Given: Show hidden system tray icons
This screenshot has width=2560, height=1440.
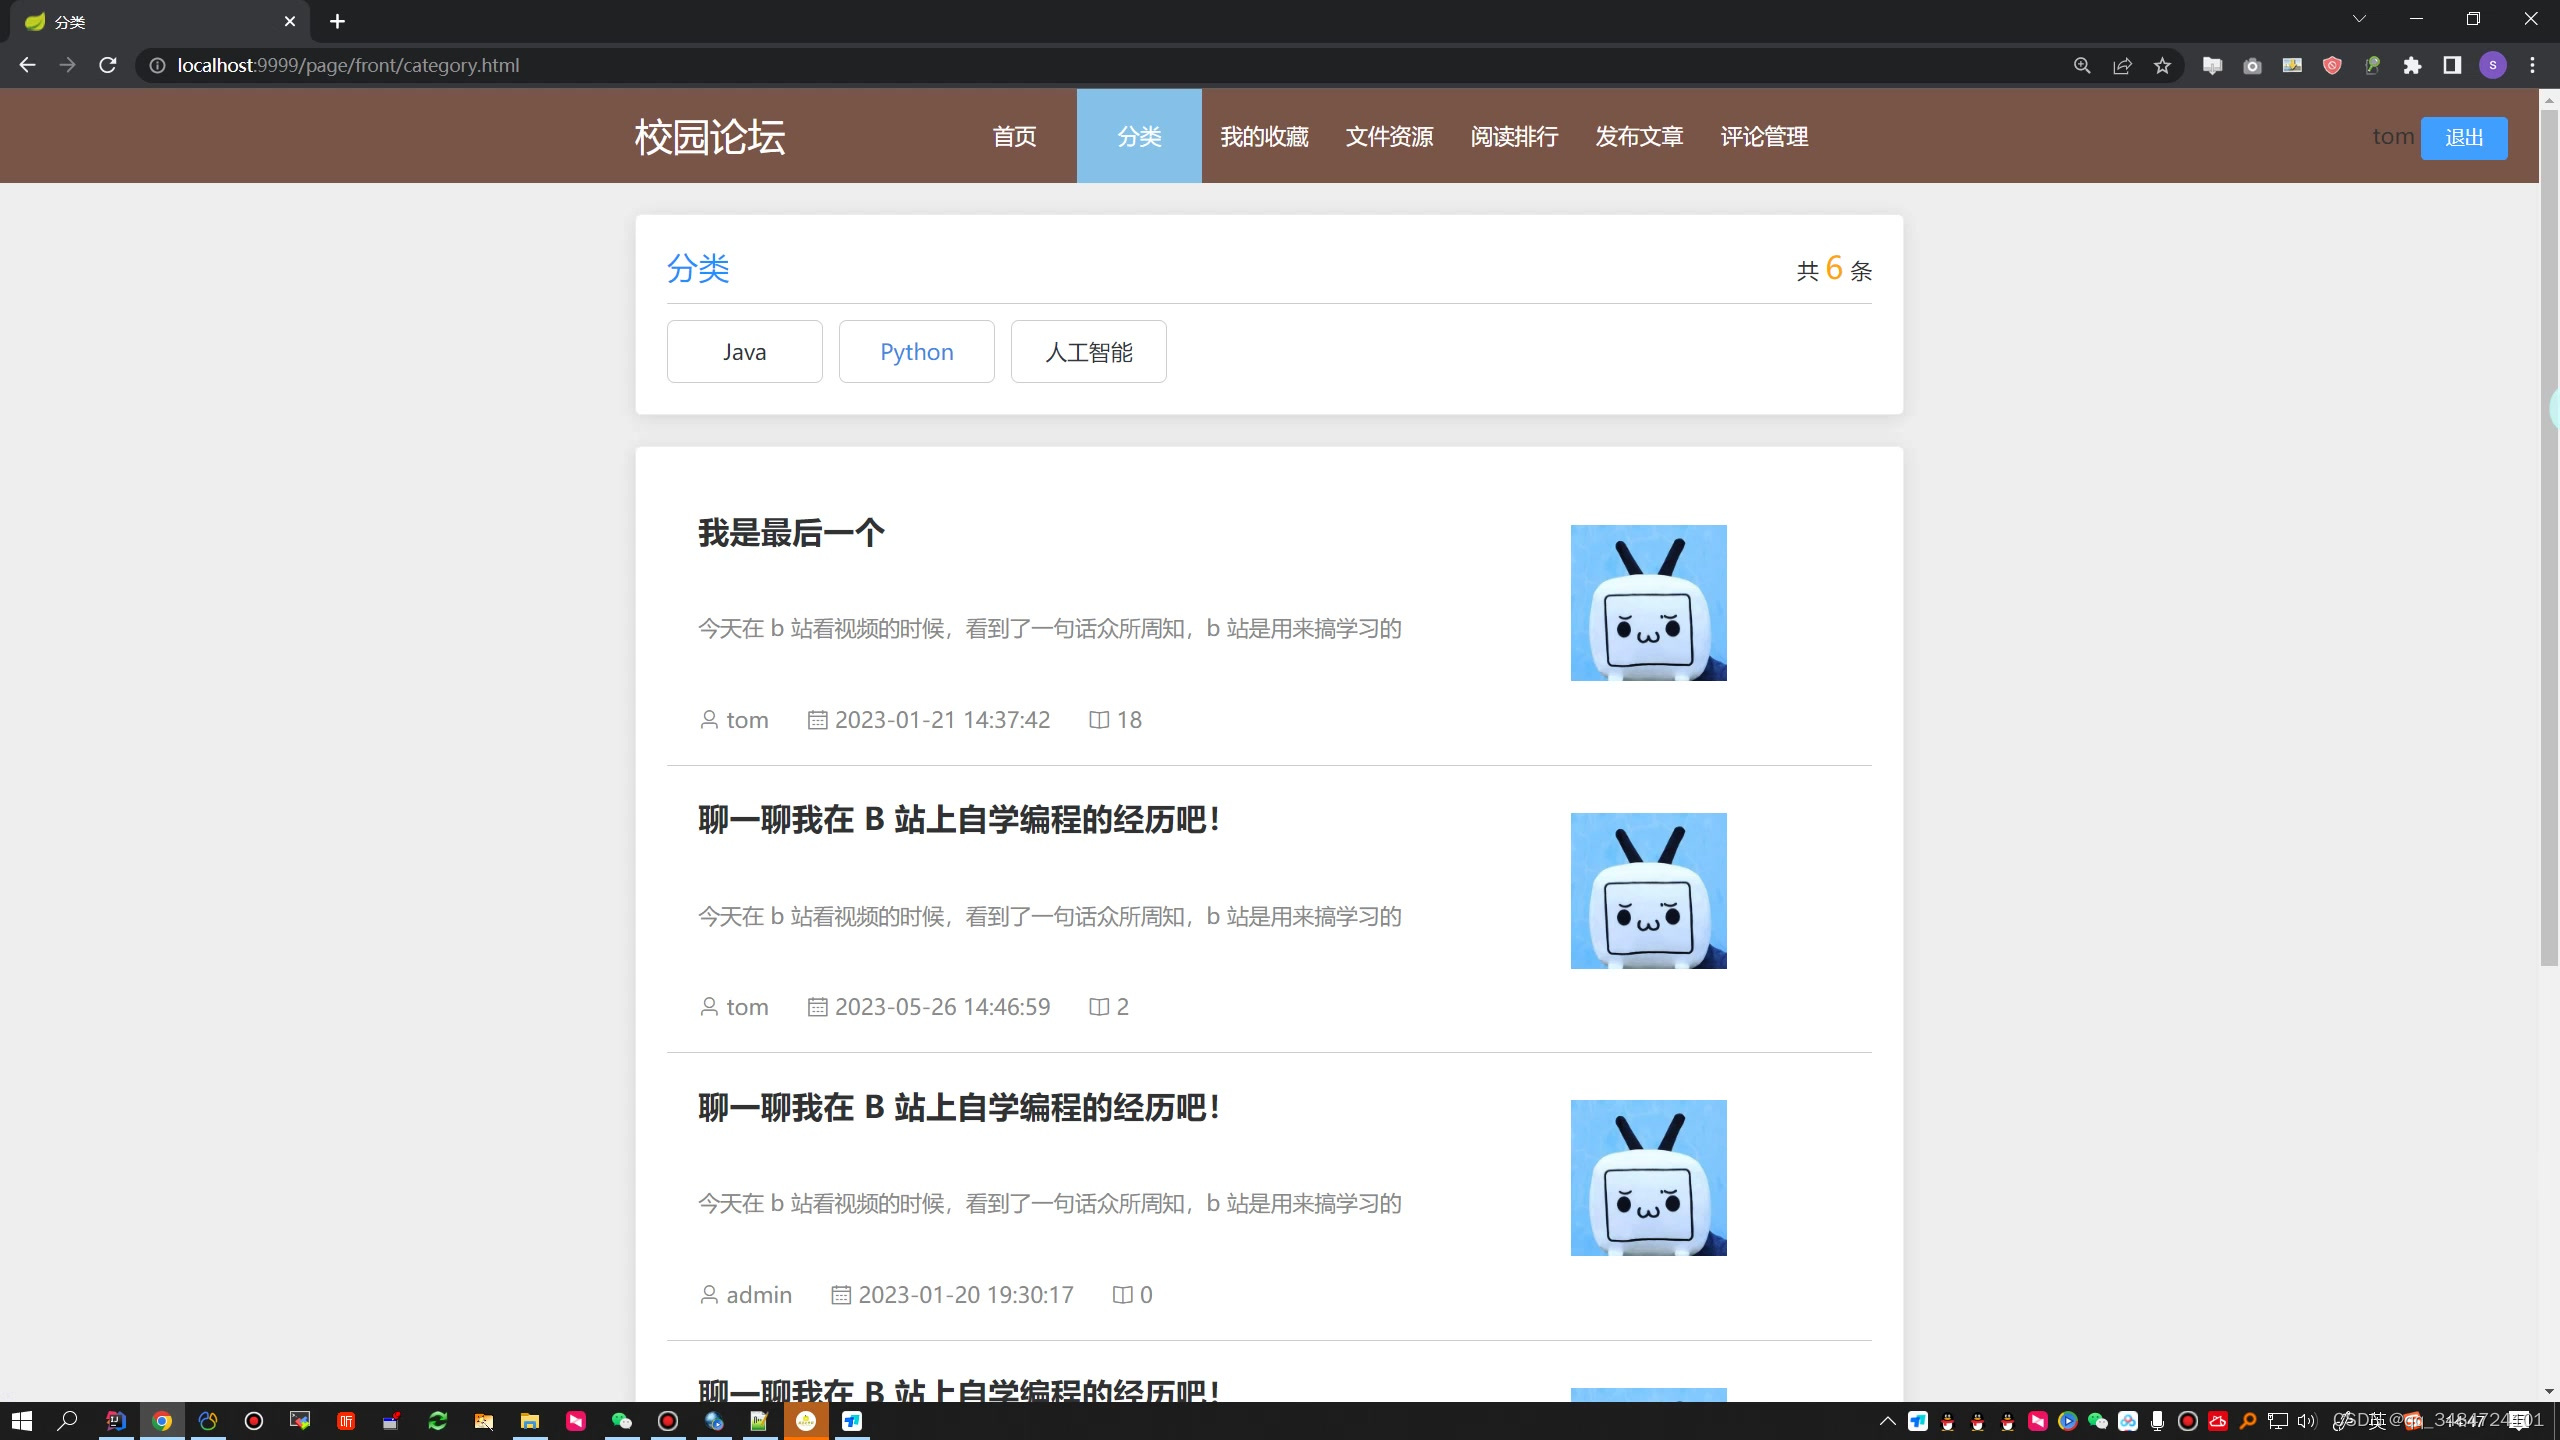Looking at the screenshot, I should pyautogui.click(x=1887, y=1421).
